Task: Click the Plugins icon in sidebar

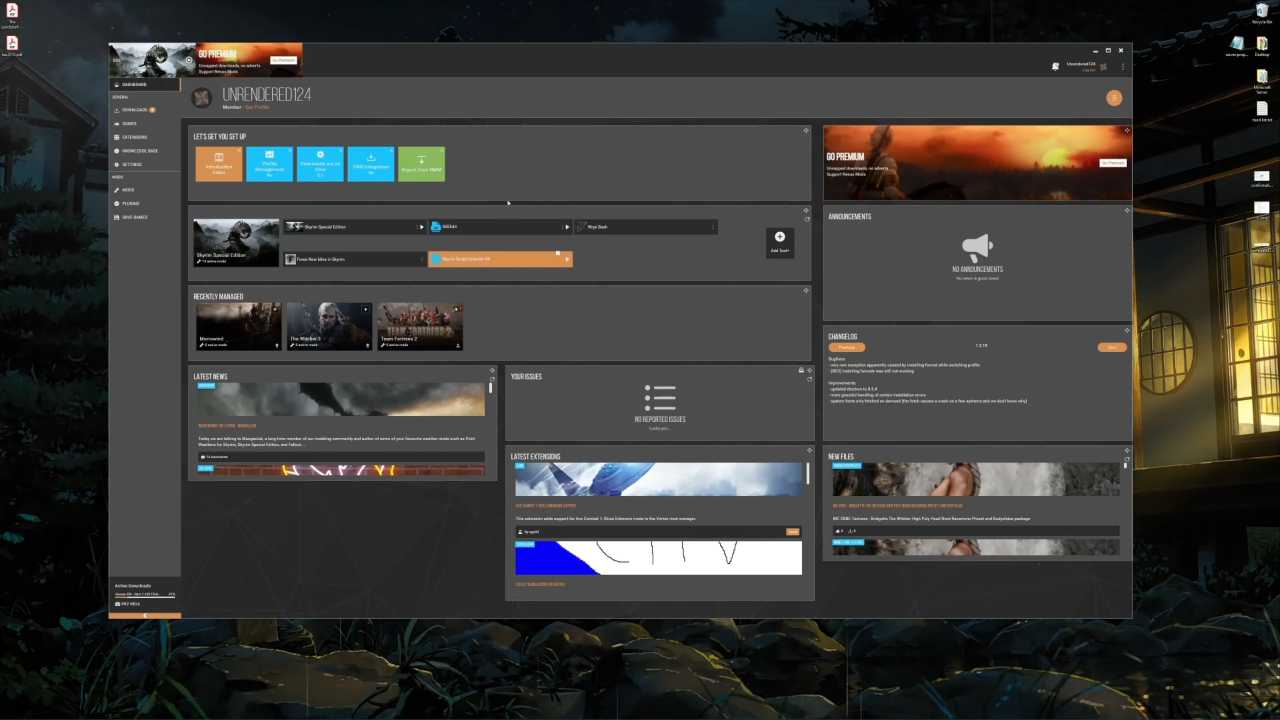Action: 117,203
